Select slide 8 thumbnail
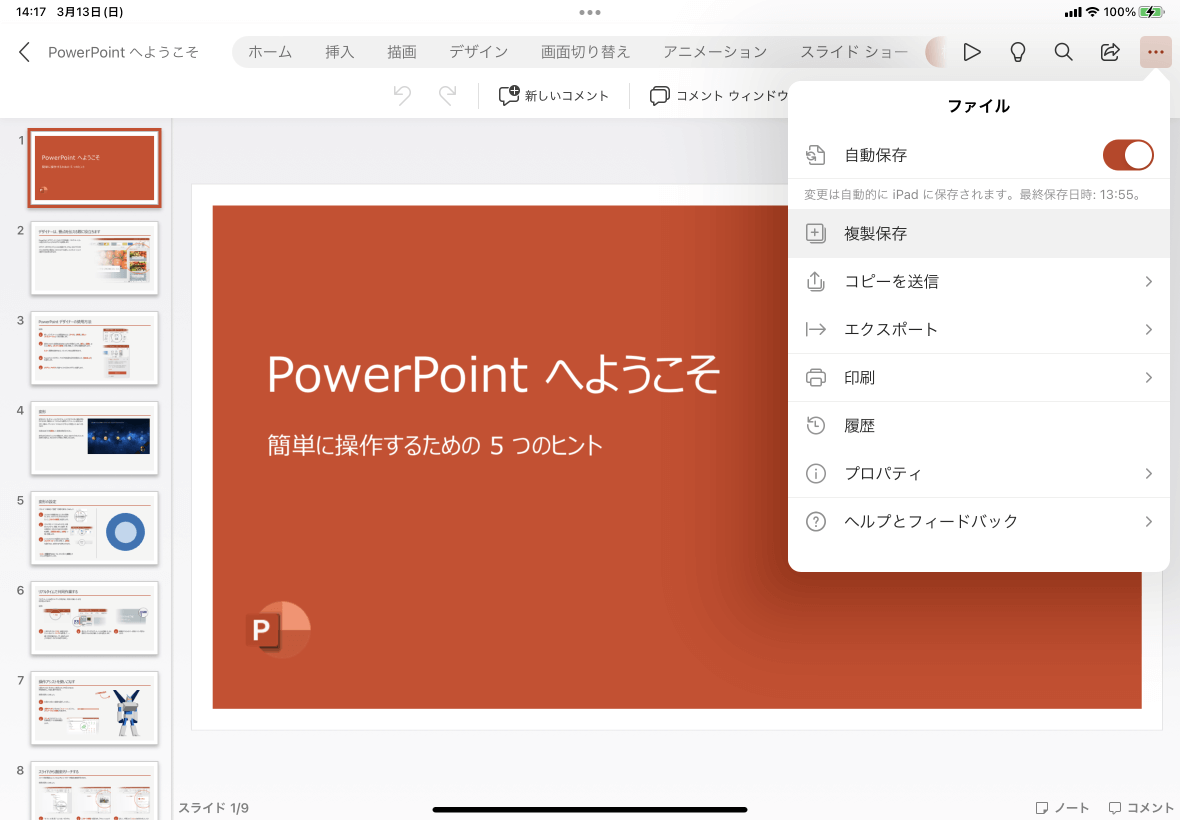The image size is (1180, 820). [x=94, y=791]
